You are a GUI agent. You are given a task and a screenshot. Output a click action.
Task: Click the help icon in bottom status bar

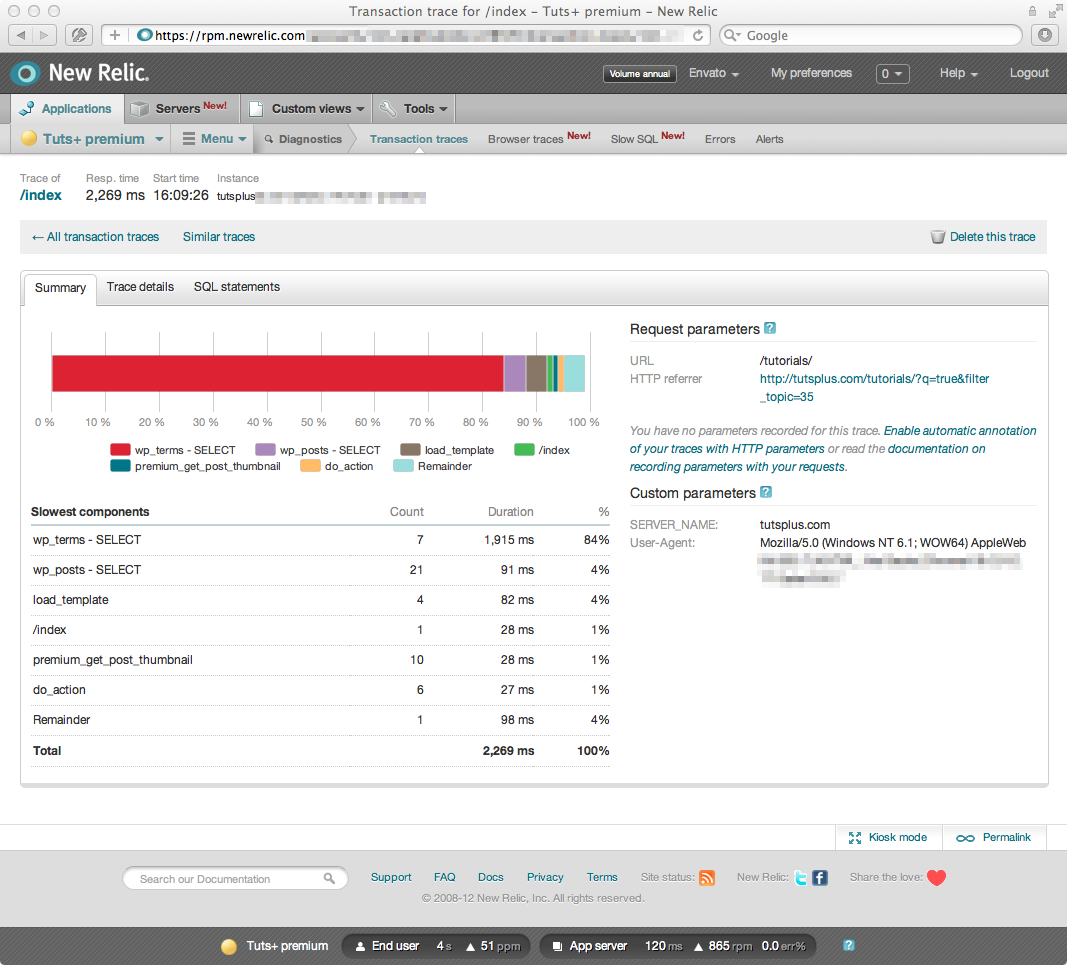tap(849, 945)
